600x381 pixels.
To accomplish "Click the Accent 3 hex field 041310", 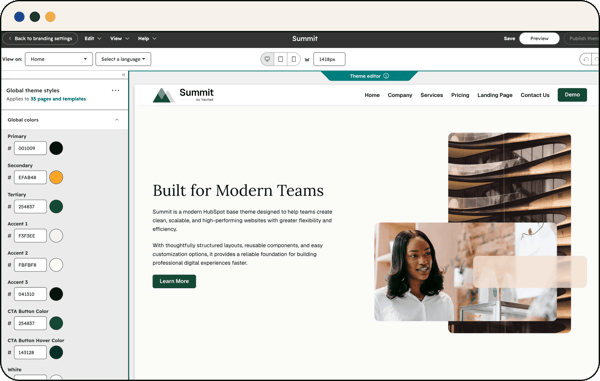I will [30, 294].
